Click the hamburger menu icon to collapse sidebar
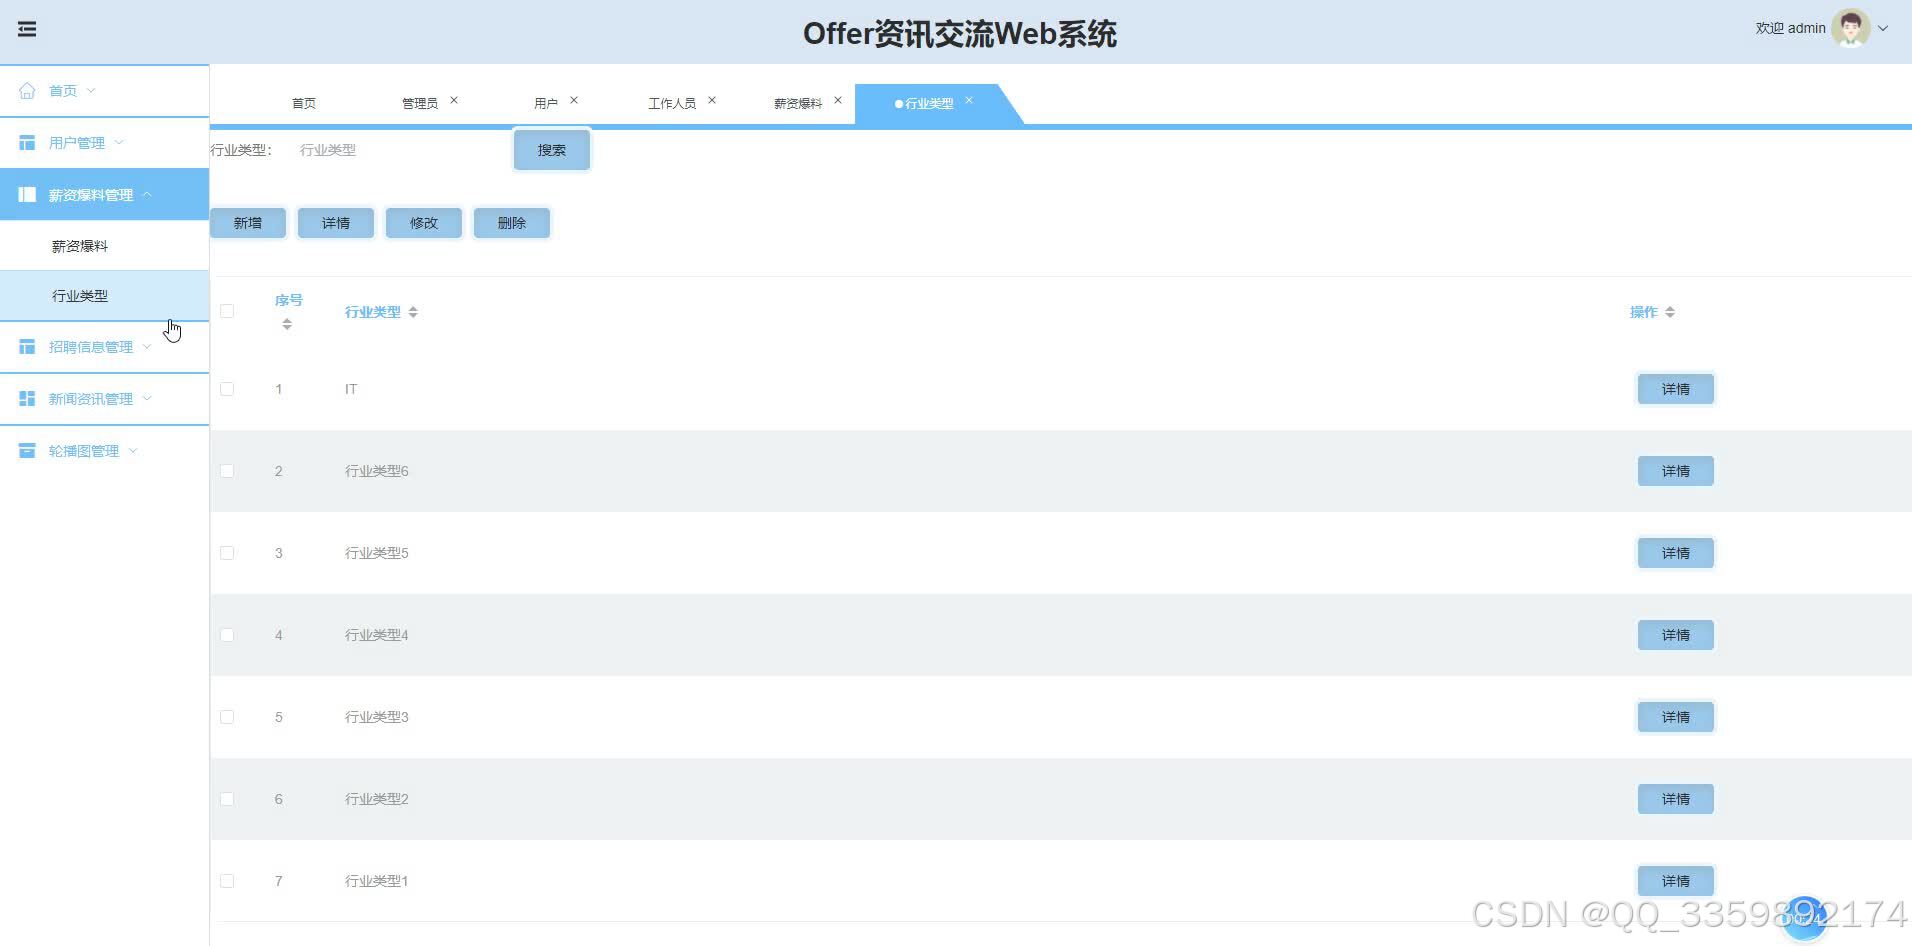 pos(26,28)
